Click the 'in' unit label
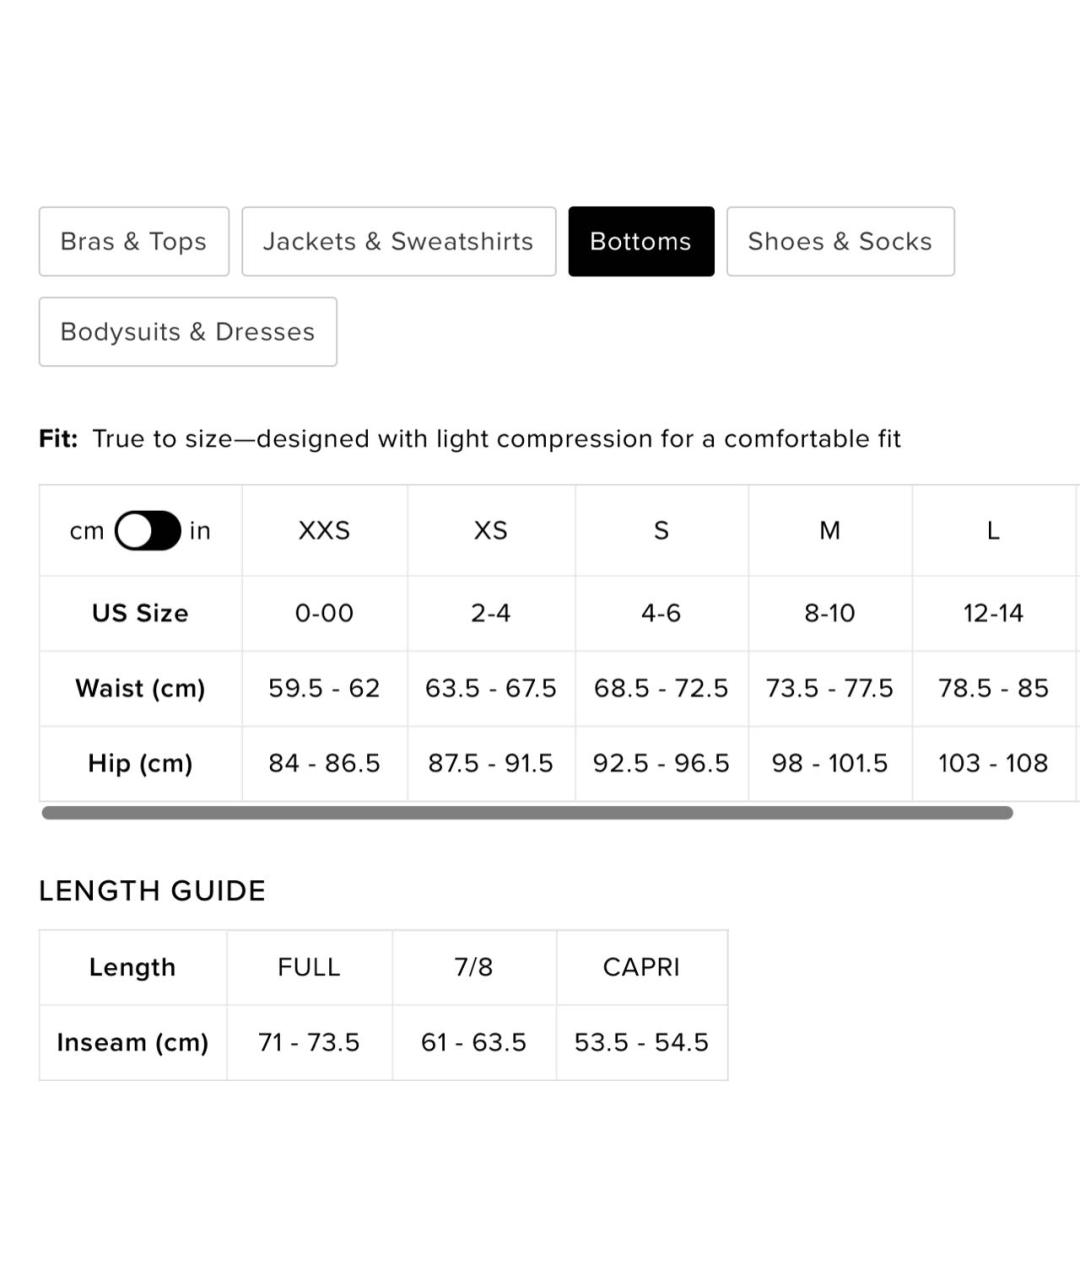 pyautogui.click(x=200, y=531)
